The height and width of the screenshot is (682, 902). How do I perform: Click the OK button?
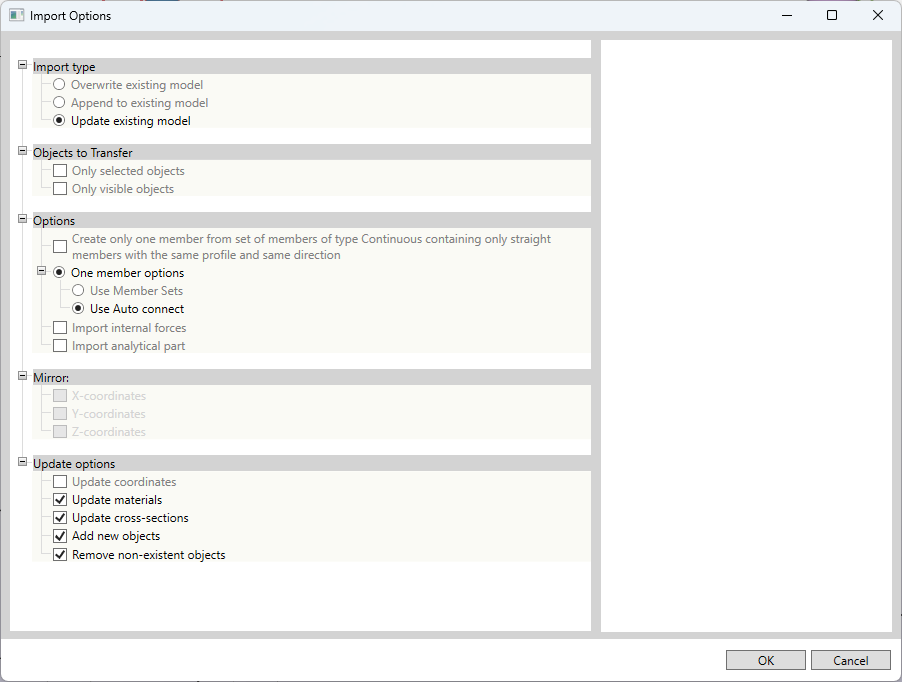[x=765, y=660]
